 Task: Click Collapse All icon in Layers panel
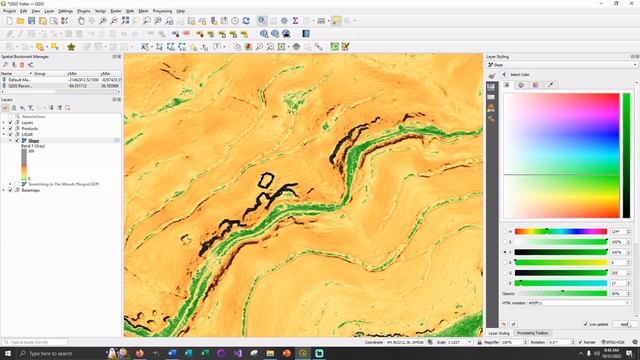[60, 108]
